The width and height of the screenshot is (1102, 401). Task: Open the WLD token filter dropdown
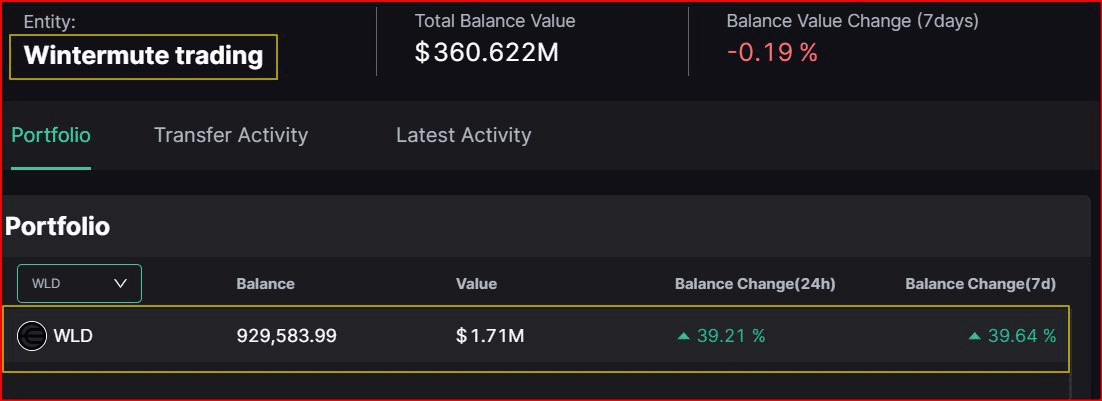[x=79, y=284]
